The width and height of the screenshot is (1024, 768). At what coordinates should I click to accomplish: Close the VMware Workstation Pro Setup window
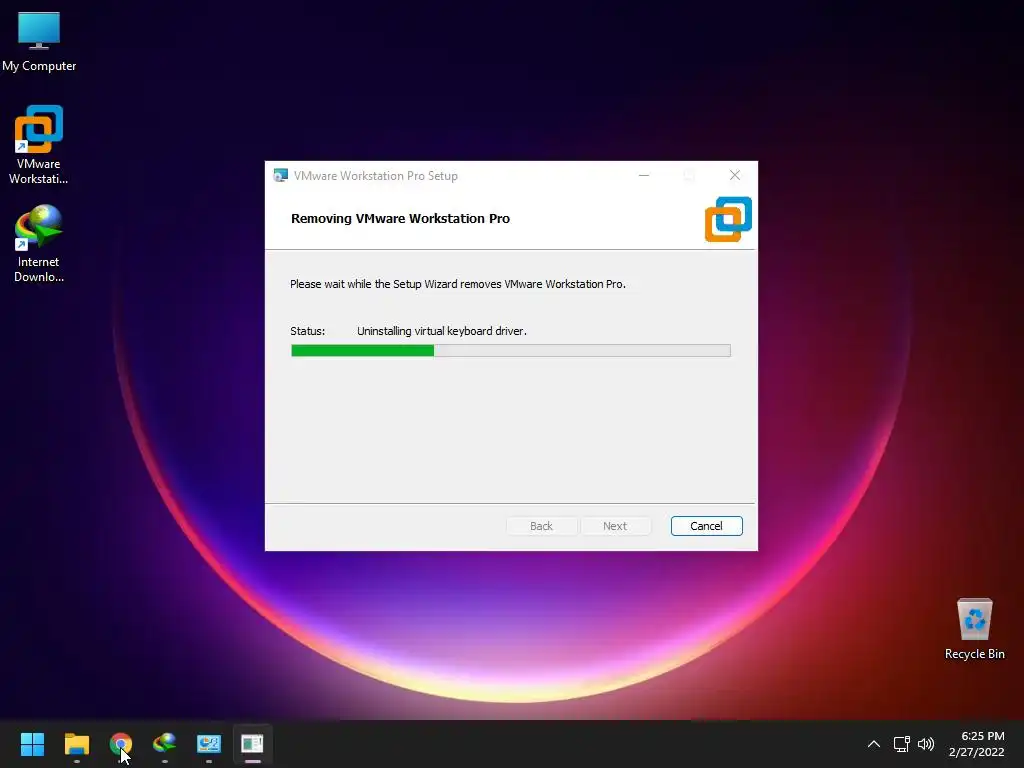(x=735, y=175)
